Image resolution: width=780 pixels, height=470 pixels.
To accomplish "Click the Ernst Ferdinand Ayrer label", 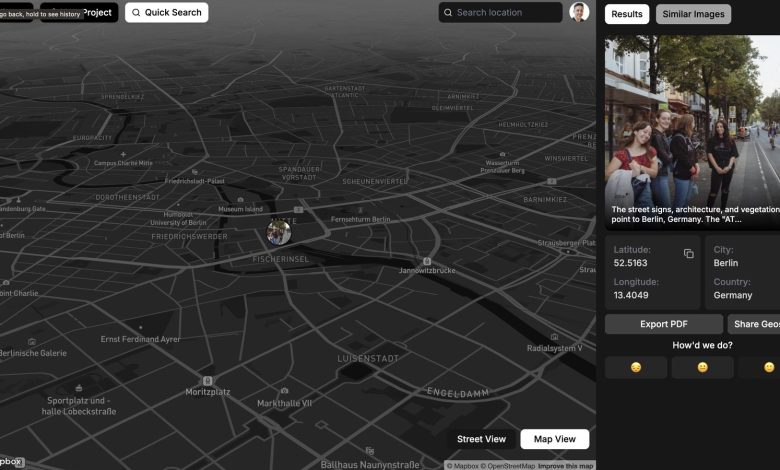I will coord(140,339).
